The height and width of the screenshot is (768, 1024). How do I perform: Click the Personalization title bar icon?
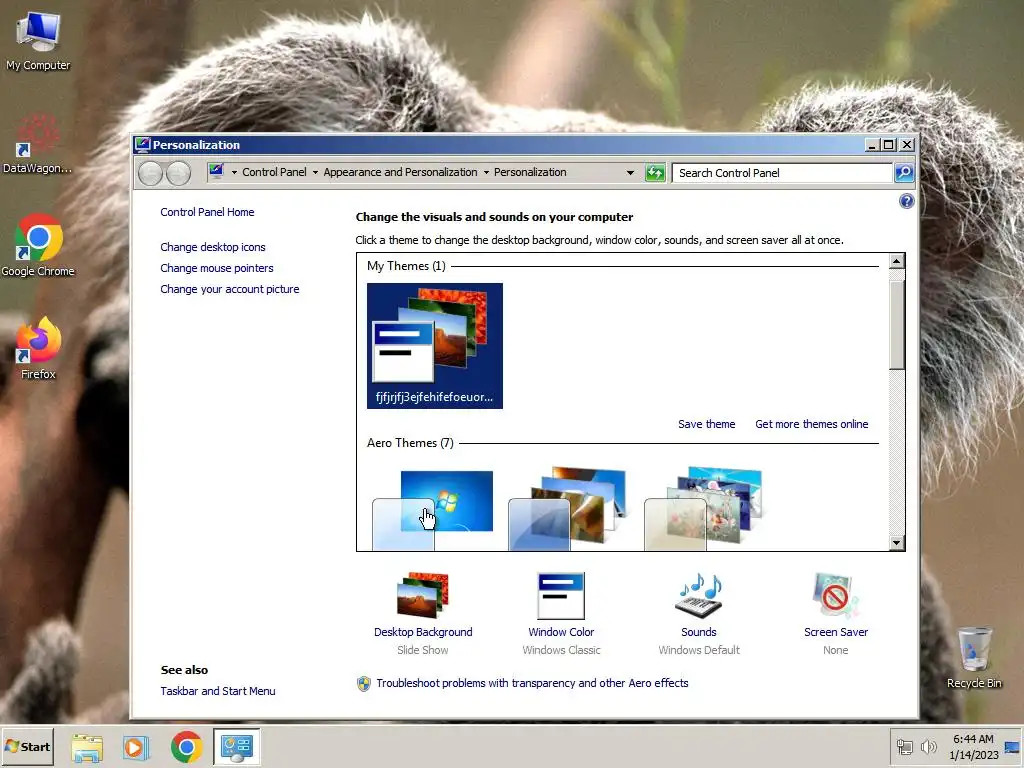[143, 145]
